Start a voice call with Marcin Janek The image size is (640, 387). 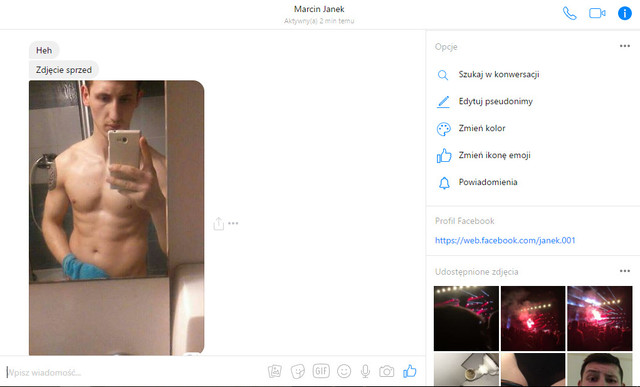pos(569,13)
